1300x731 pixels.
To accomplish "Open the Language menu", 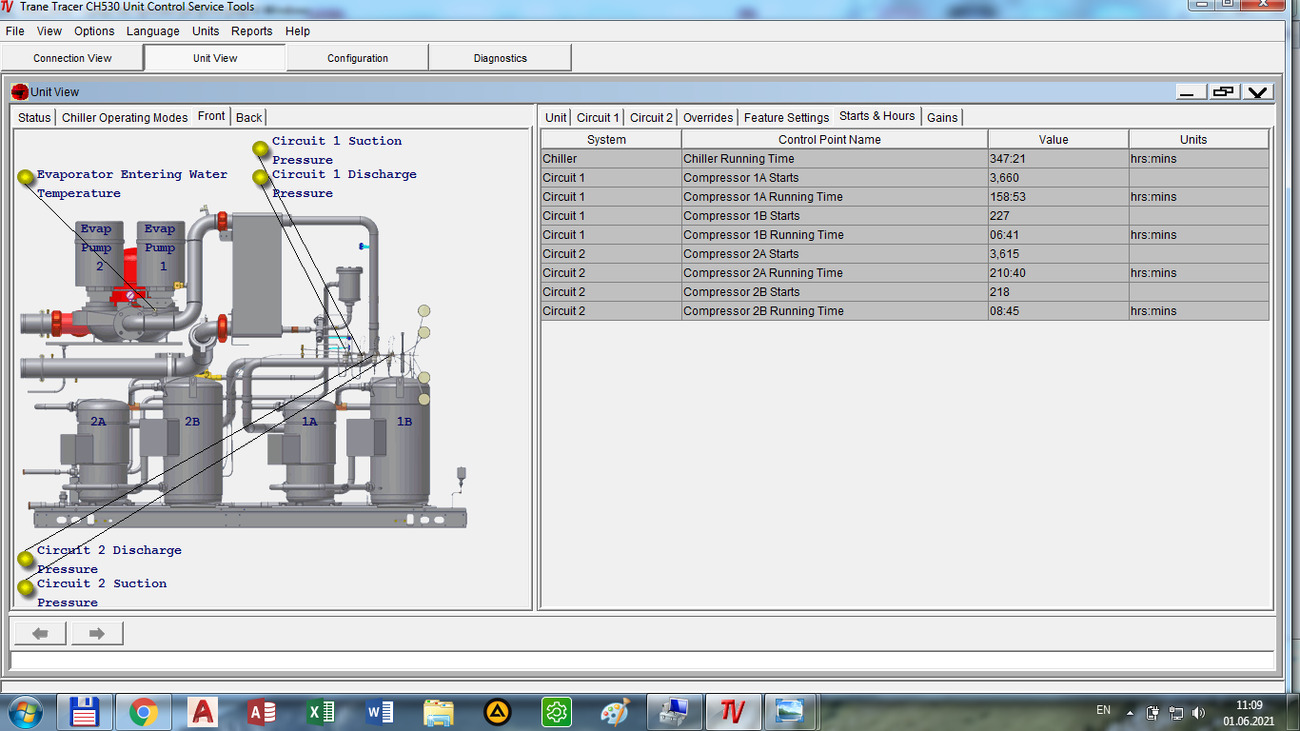I will 153,31.
